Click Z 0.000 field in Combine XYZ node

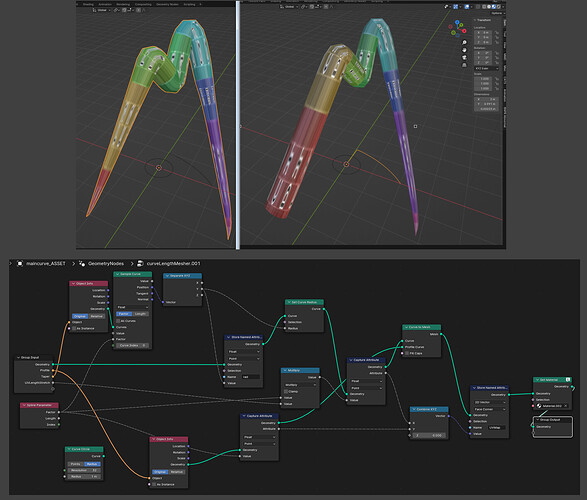tap(429, 435)
